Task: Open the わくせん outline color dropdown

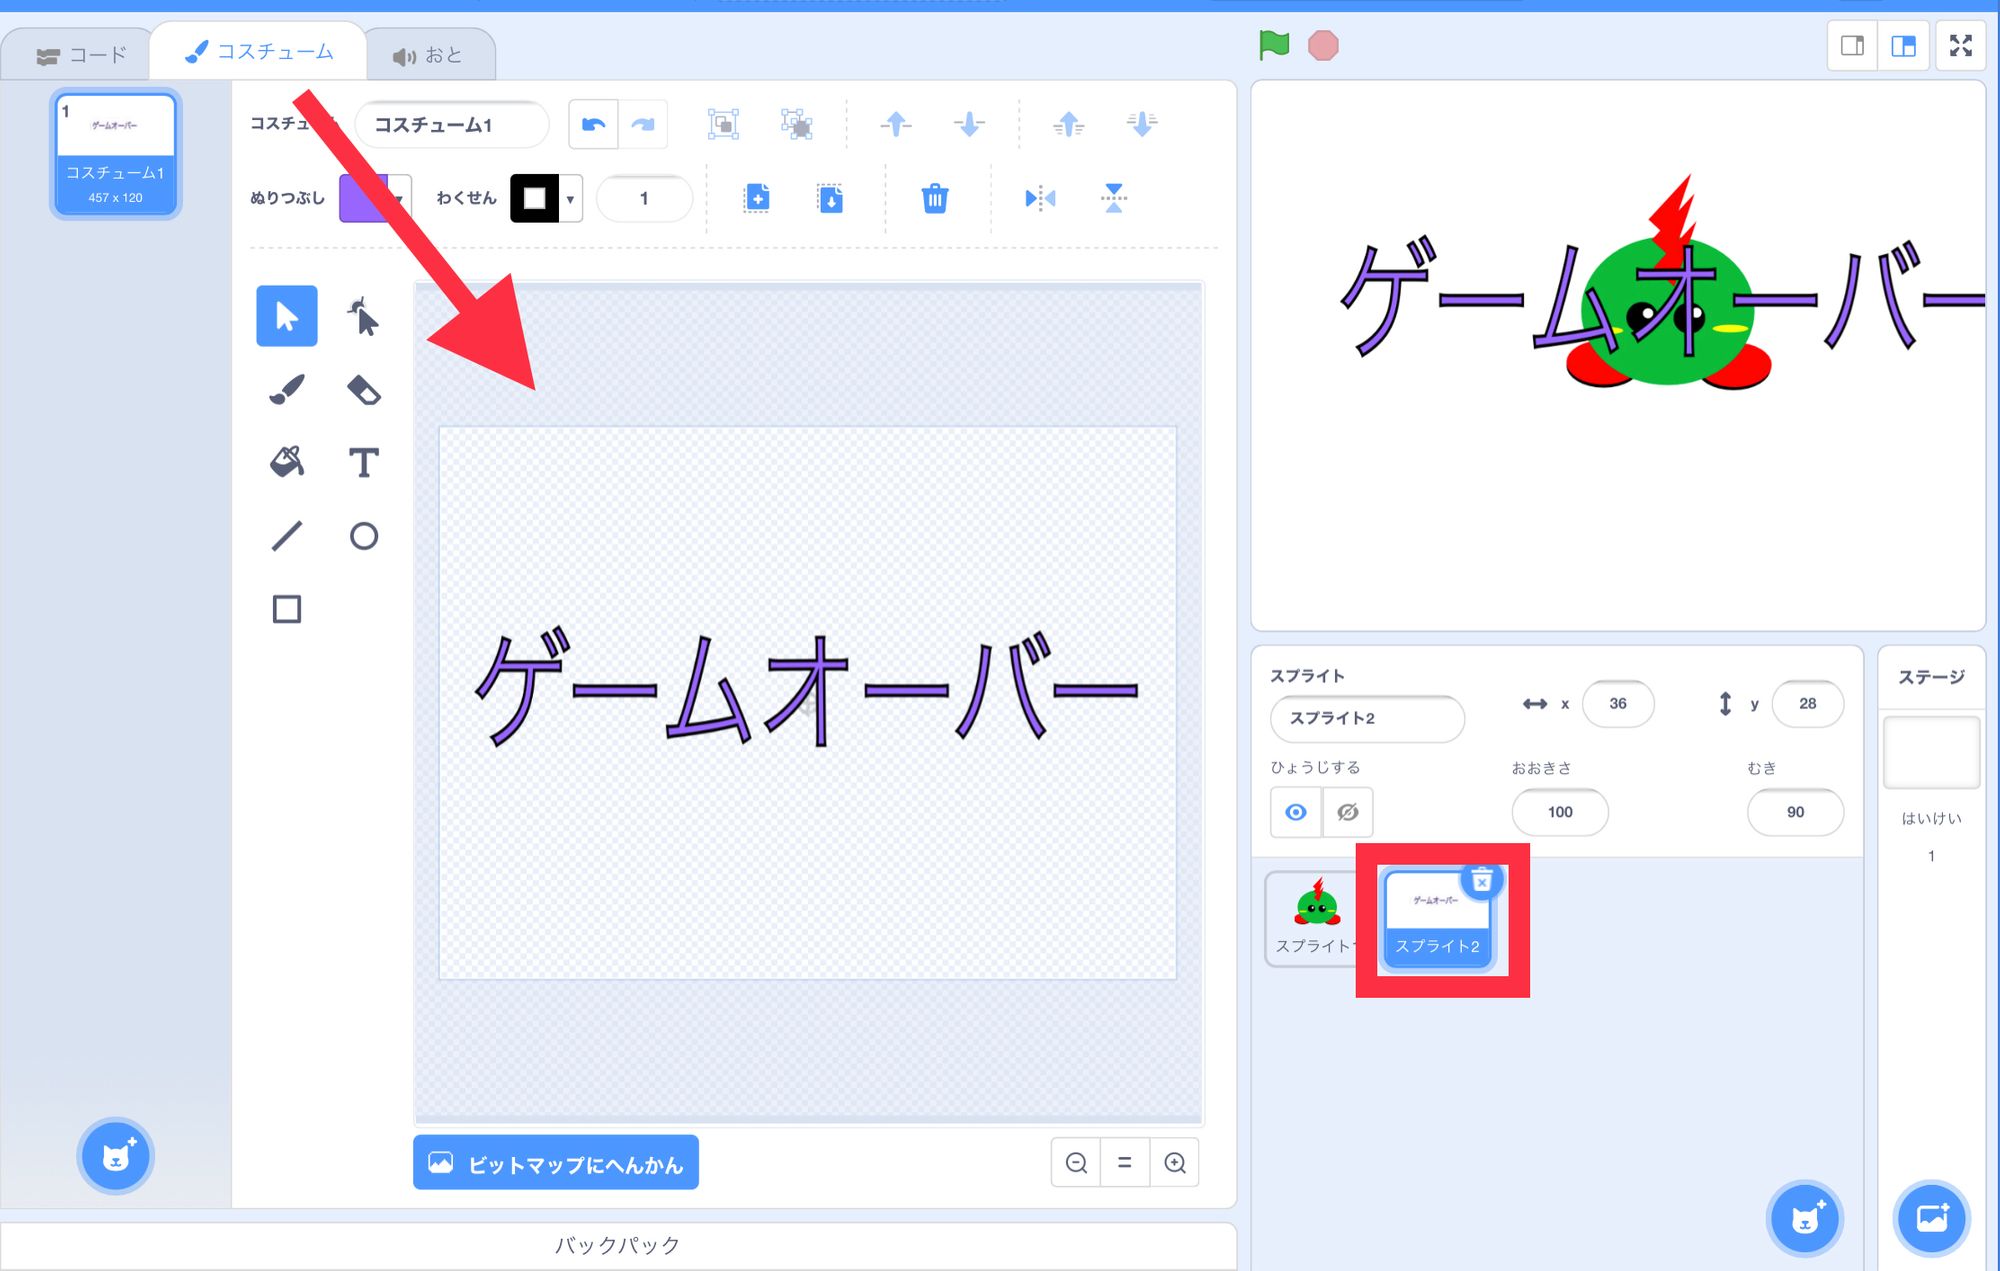Action: (x=570, y=198)
